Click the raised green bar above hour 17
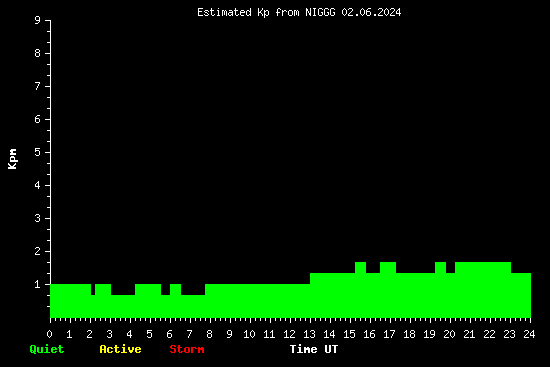The image size is (550, 367). [388, 267]
